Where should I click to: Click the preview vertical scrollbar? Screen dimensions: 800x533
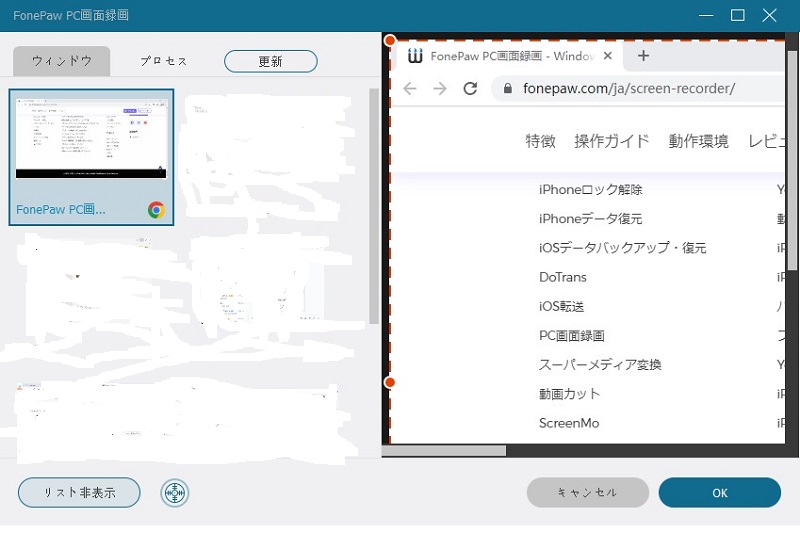click(793, 161)
